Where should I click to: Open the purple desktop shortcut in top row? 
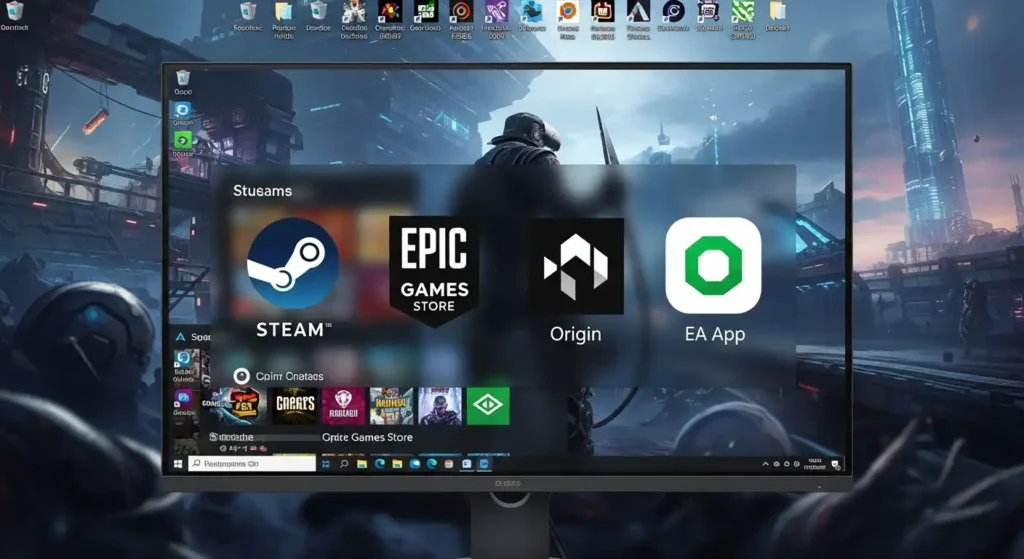pos(496,11)
